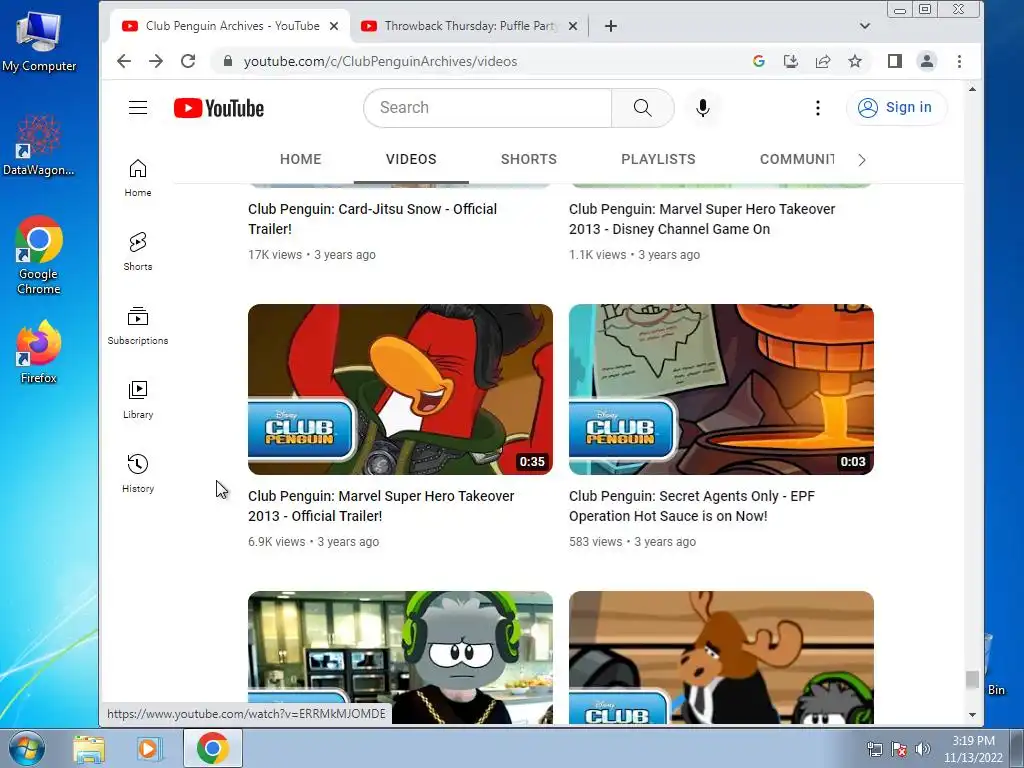Click the scrollbar up arrow
The image size is (1024, 768).
(x=972, y=89)
